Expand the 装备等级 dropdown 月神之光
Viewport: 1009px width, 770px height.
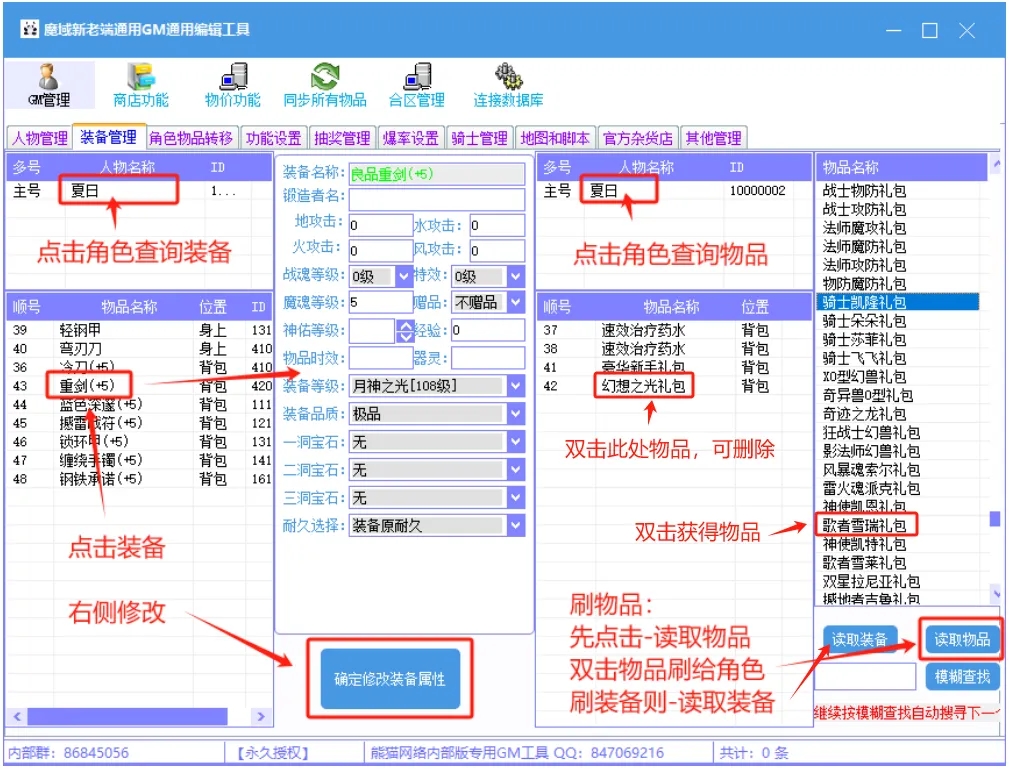pyautogui.click(x=515, y=386)
